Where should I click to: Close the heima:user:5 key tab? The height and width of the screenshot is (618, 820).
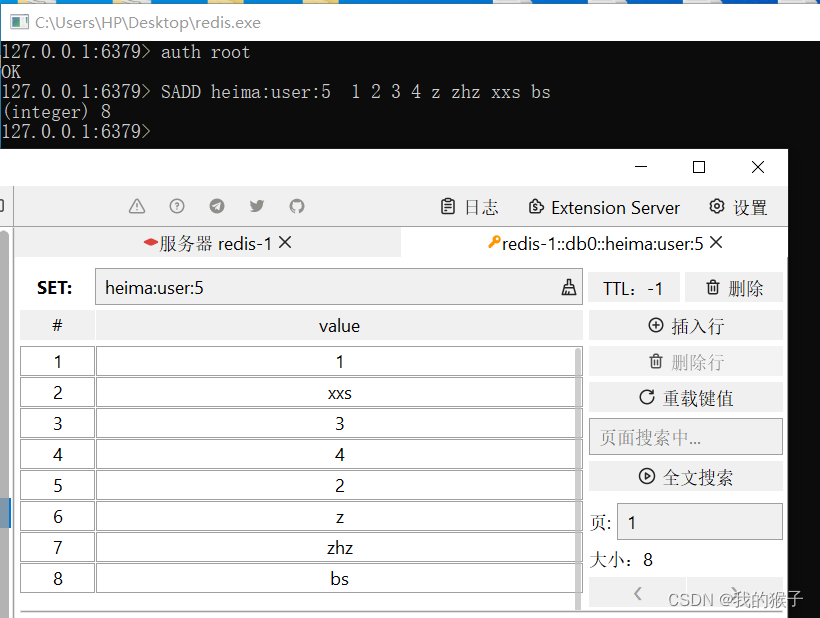click(714, 242)
